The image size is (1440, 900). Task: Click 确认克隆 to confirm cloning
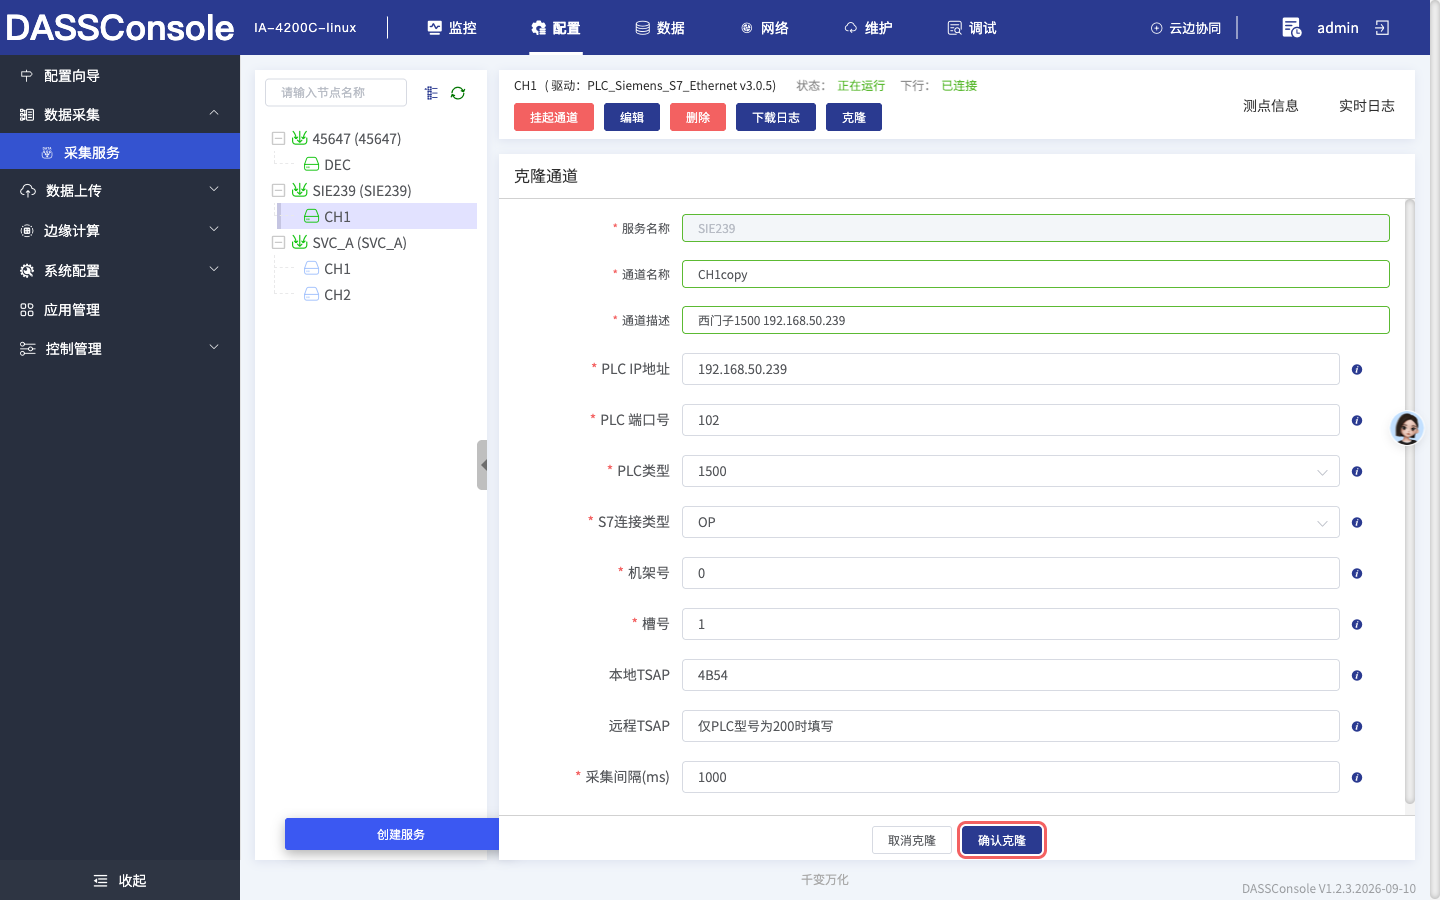[1002, 840]
